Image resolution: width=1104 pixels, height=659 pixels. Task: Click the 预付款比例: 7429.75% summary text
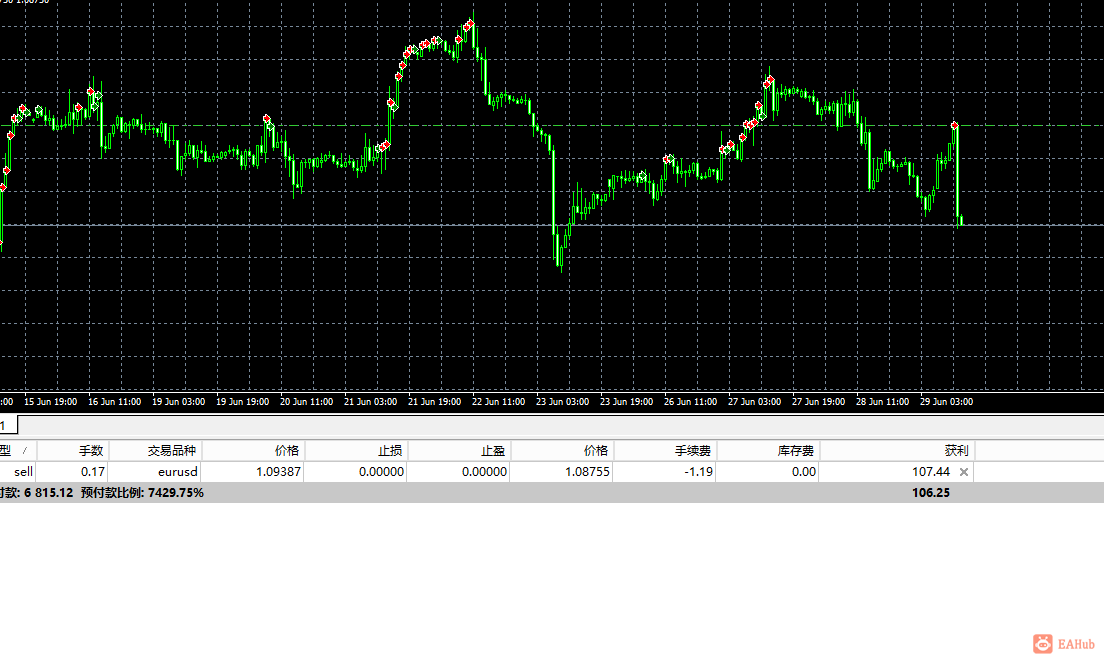(142, 493)
